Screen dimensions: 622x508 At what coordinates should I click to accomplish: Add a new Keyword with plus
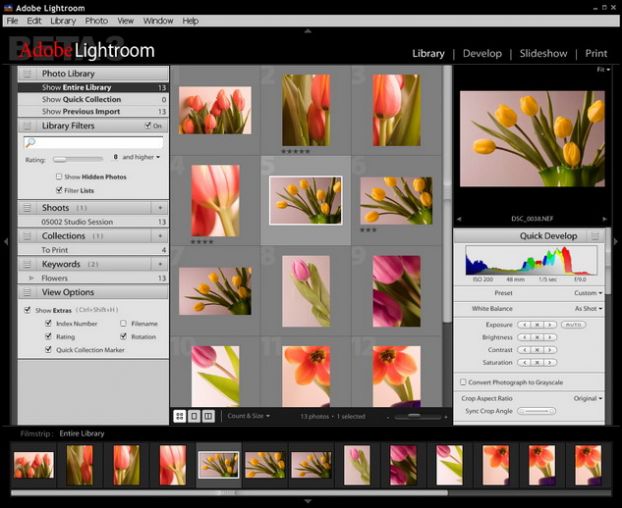click(160, 264)
